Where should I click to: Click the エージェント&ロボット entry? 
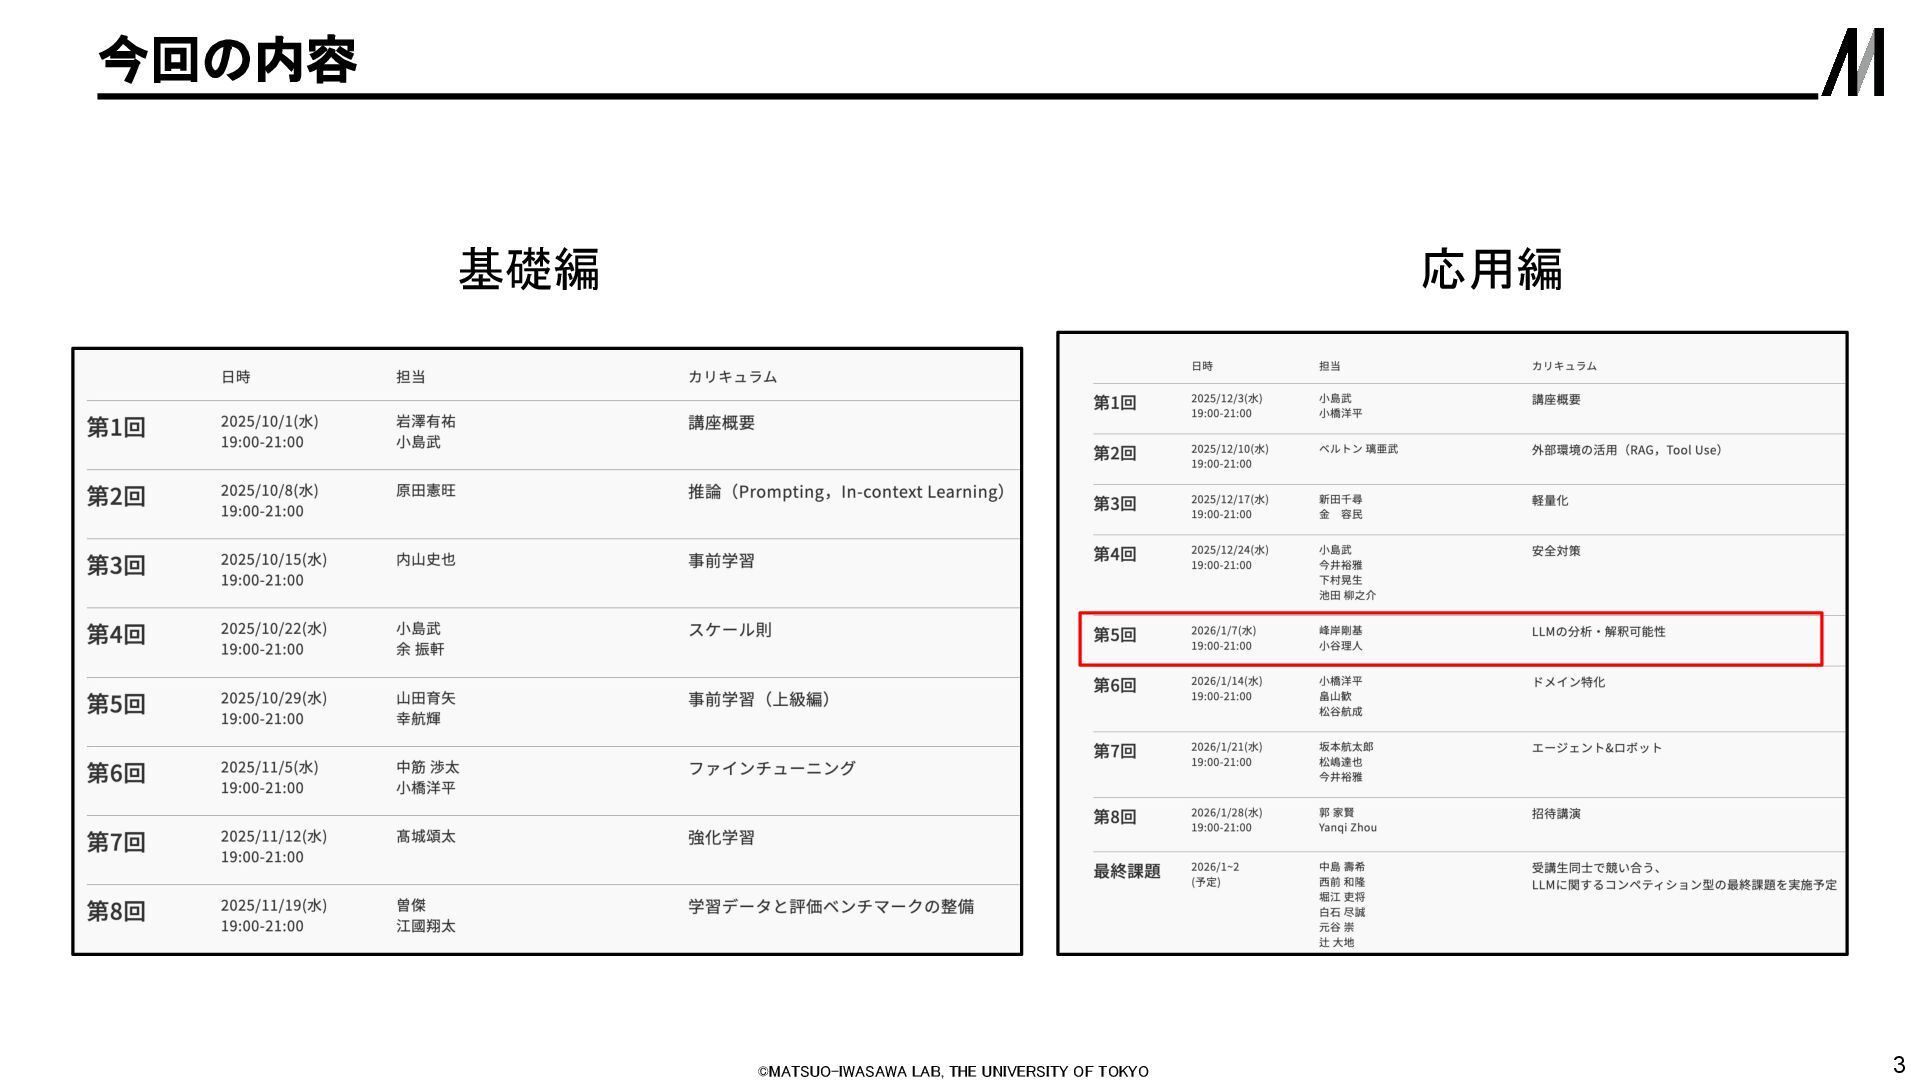click(x=1596, y=748)
